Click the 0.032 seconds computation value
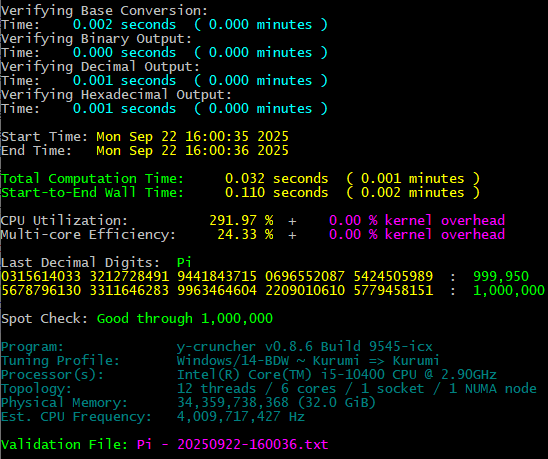This screenshot has width=548, height=459. [276, 179]
